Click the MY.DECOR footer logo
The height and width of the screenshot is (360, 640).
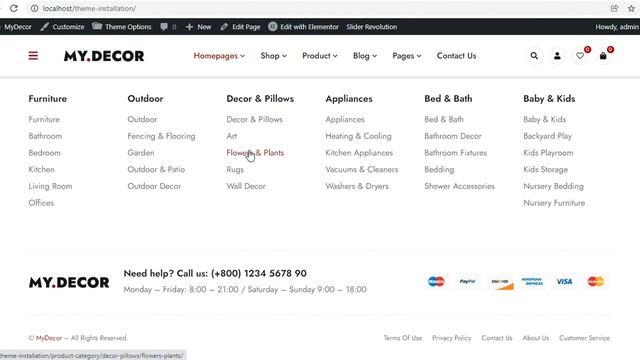[69, 282]
